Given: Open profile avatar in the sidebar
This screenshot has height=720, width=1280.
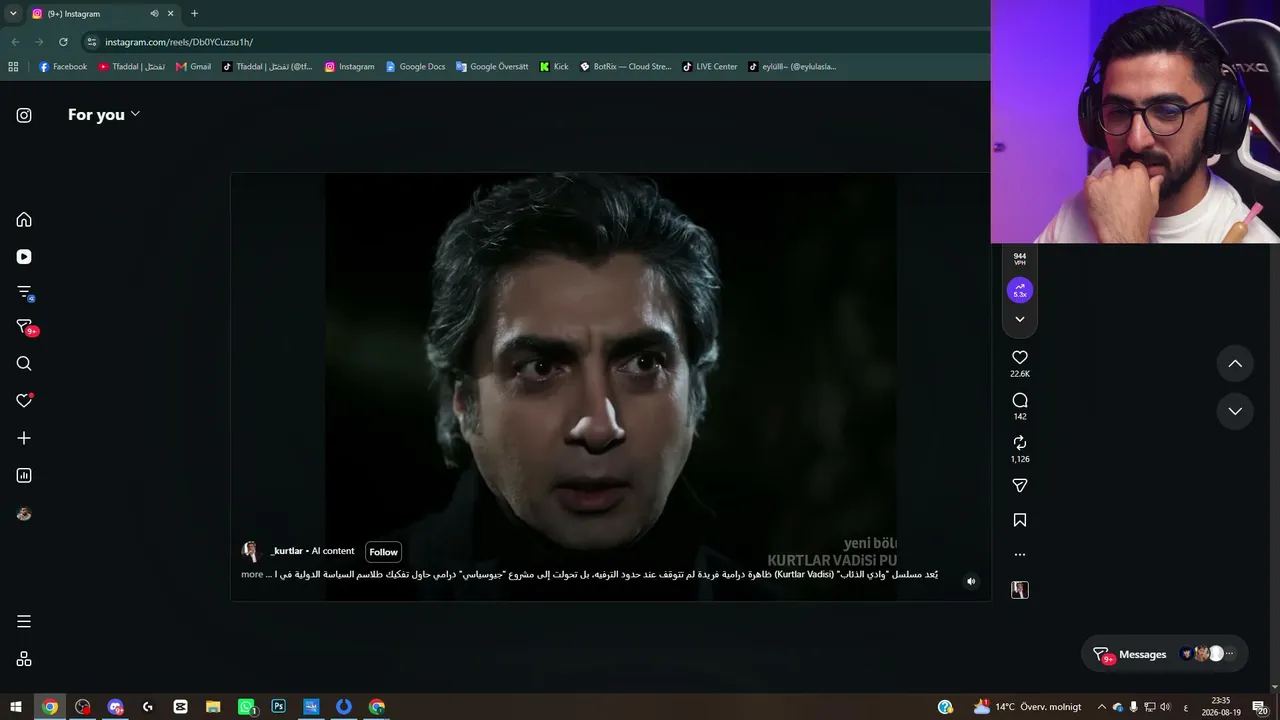Looking at the screenshot, I should click(24, 514).
